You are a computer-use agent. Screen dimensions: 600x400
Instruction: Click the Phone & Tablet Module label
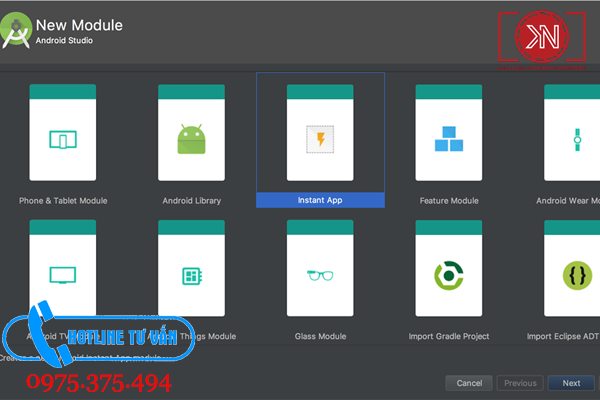[63, 201]
